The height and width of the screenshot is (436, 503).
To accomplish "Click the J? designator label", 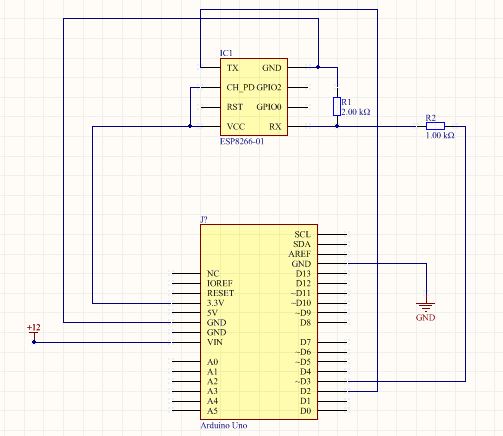I will pyautogui.click(x=204, y=220).
